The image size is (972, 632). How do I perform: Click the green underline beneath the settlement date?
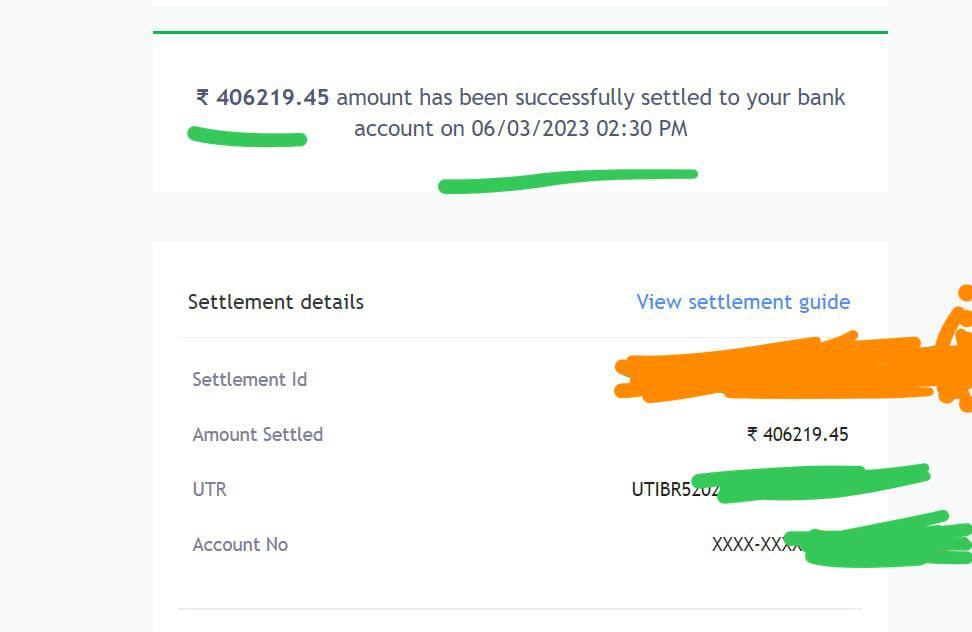pyautogui.click(x=568, y=181)
